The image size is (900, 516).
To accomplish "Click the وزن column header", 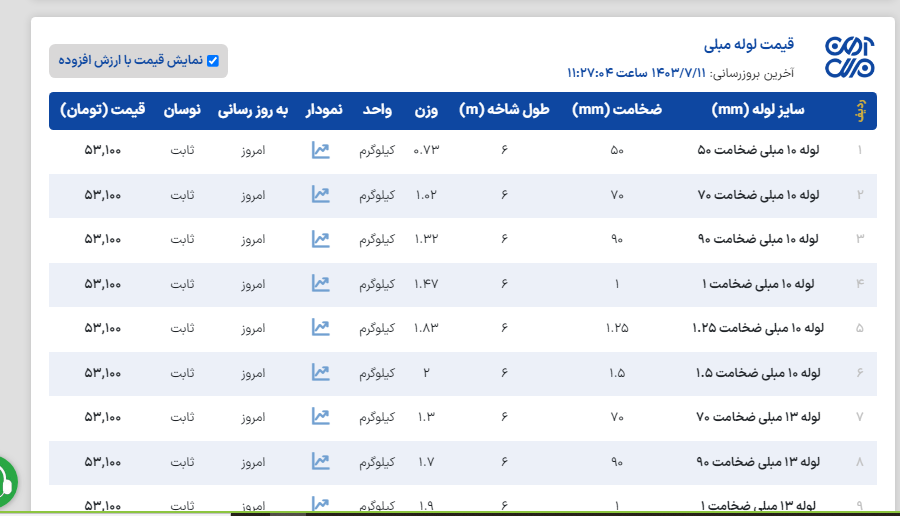I will click(x=427, y=110).
